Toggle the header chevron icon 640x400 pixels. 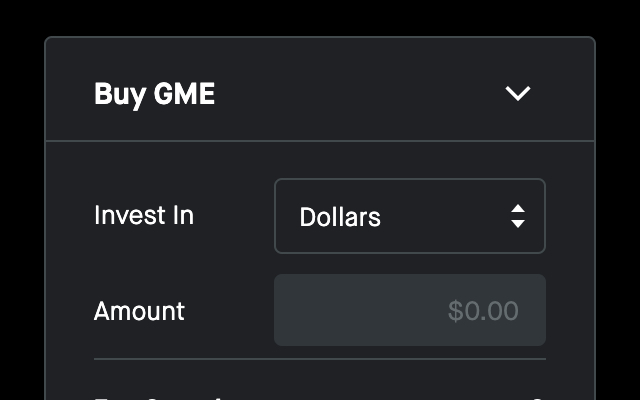point(518,93)
